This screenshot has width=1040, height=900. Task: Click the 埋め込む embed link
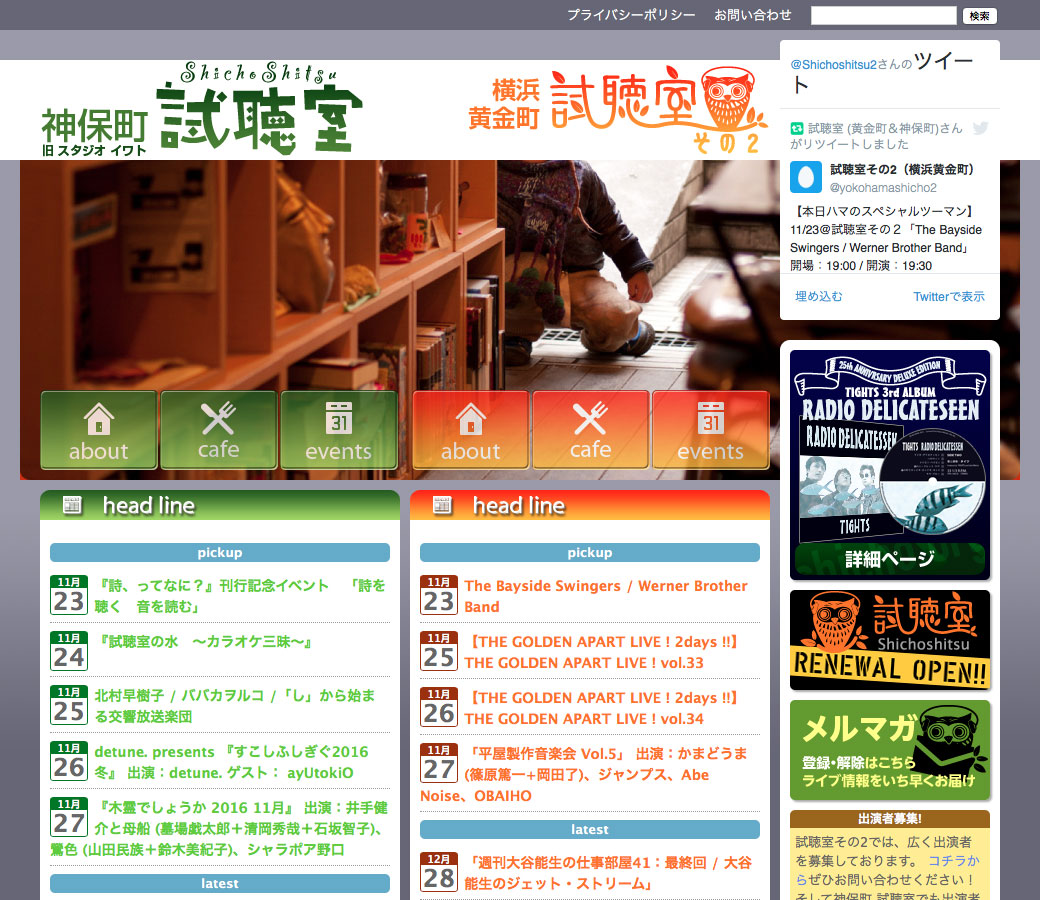tap(818, 296)
